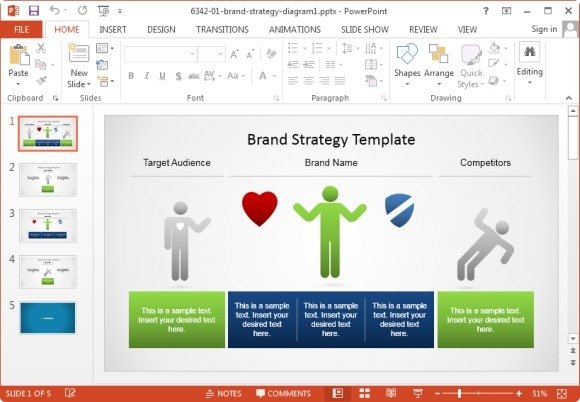Viewport: 580px width, 402px height.
Task: Toggle text Shadow formatting
Action: click(178, 76)
